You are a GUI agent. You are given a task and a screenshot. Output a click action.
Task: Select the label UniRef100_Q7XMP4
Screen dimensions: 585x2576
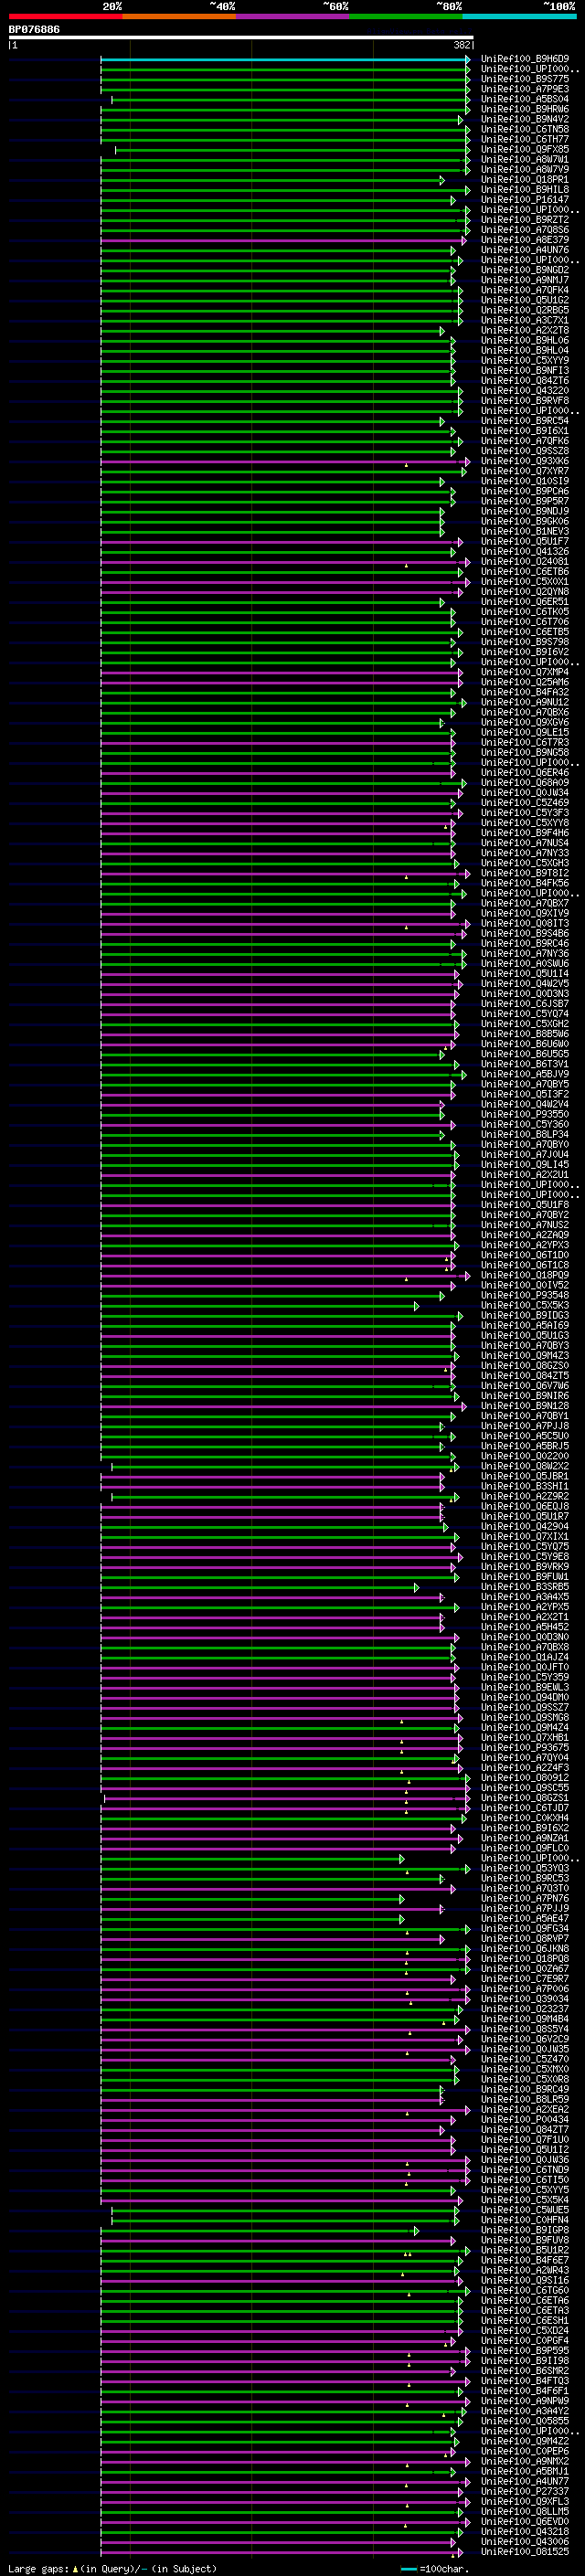(525, 672)
